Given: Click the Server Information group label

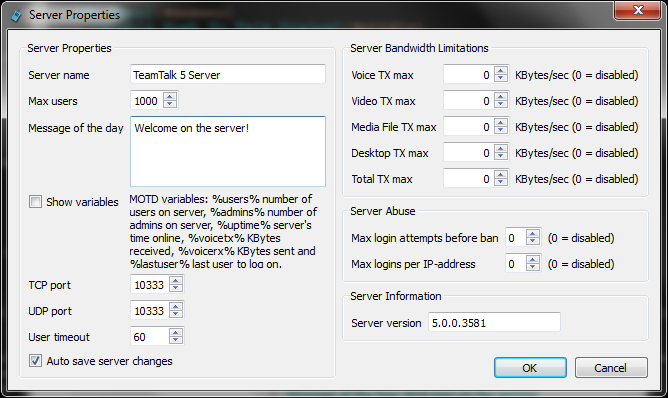Looking at the screenshot, I should 396,296.
